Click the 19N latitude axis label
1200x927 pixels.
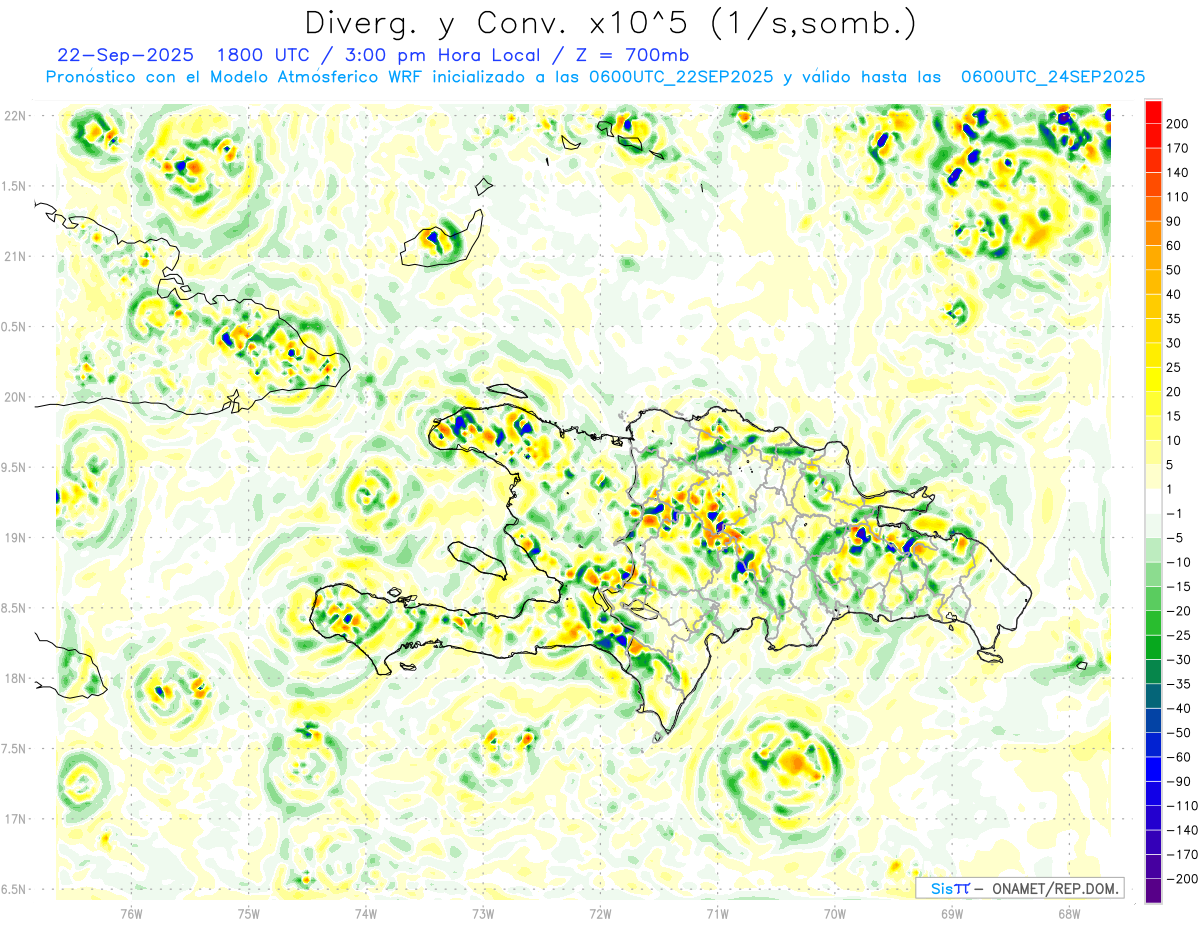coord(14,538)
